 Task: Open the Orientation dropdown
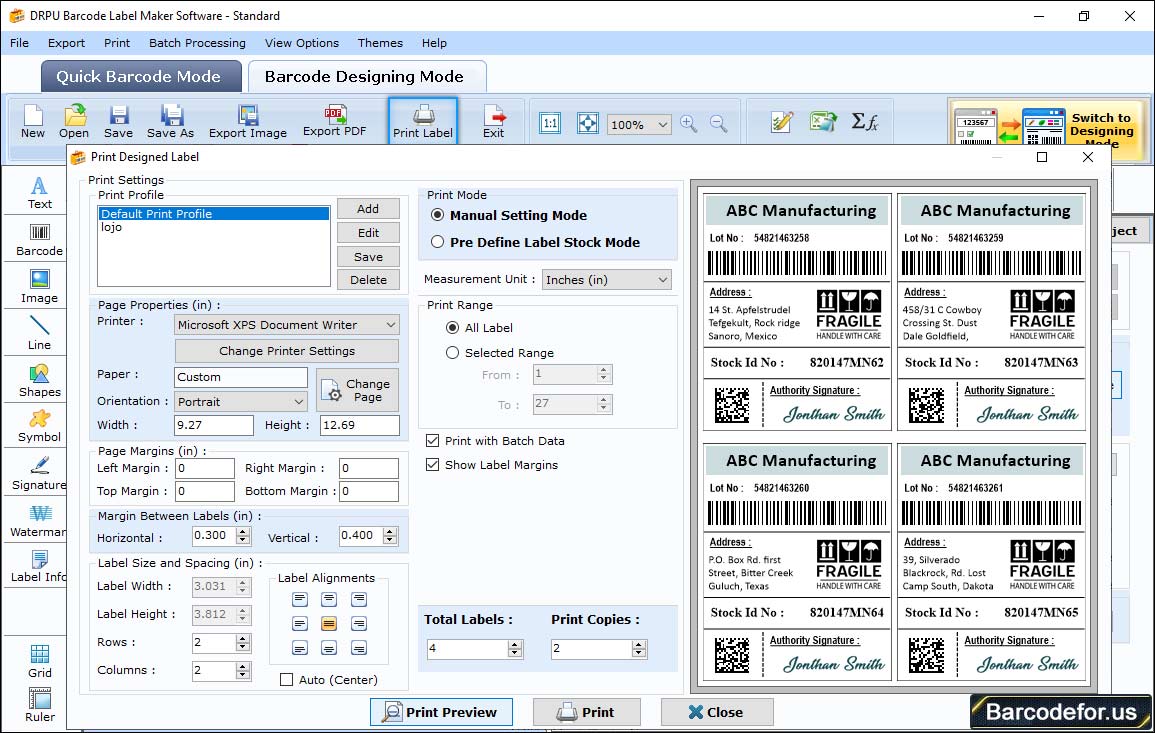pos(240,401)
